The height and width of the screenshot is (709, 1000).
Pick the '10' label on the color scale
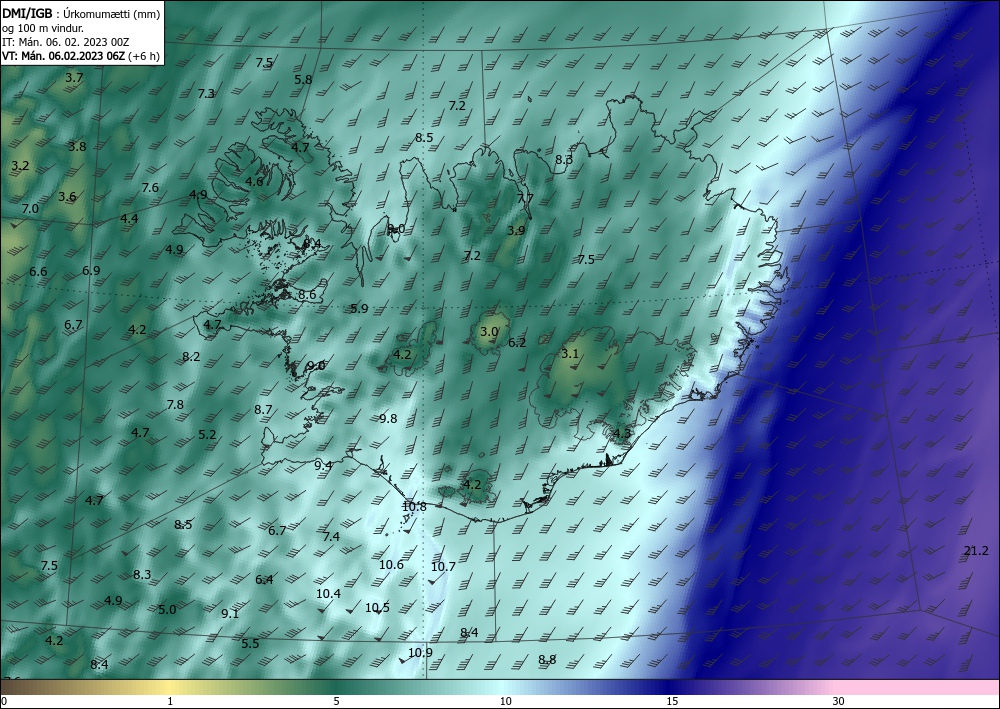[505, 702]
